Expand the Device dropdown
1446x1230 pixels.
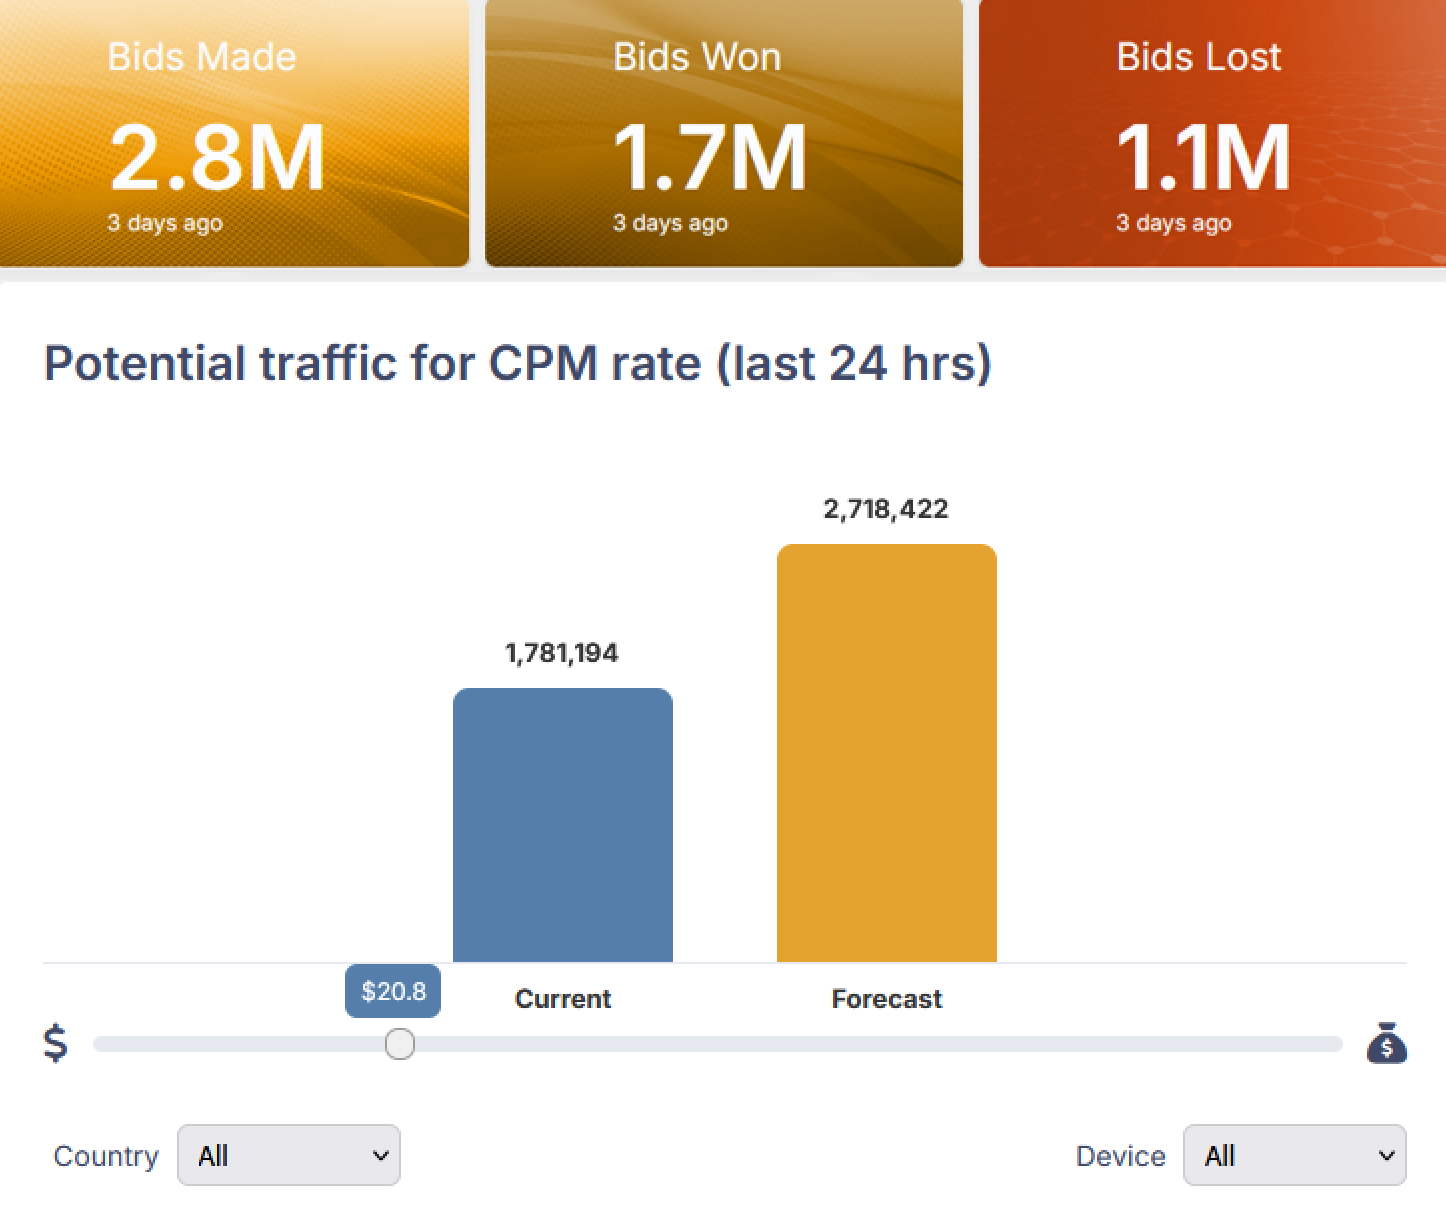pos(1294,1155)
